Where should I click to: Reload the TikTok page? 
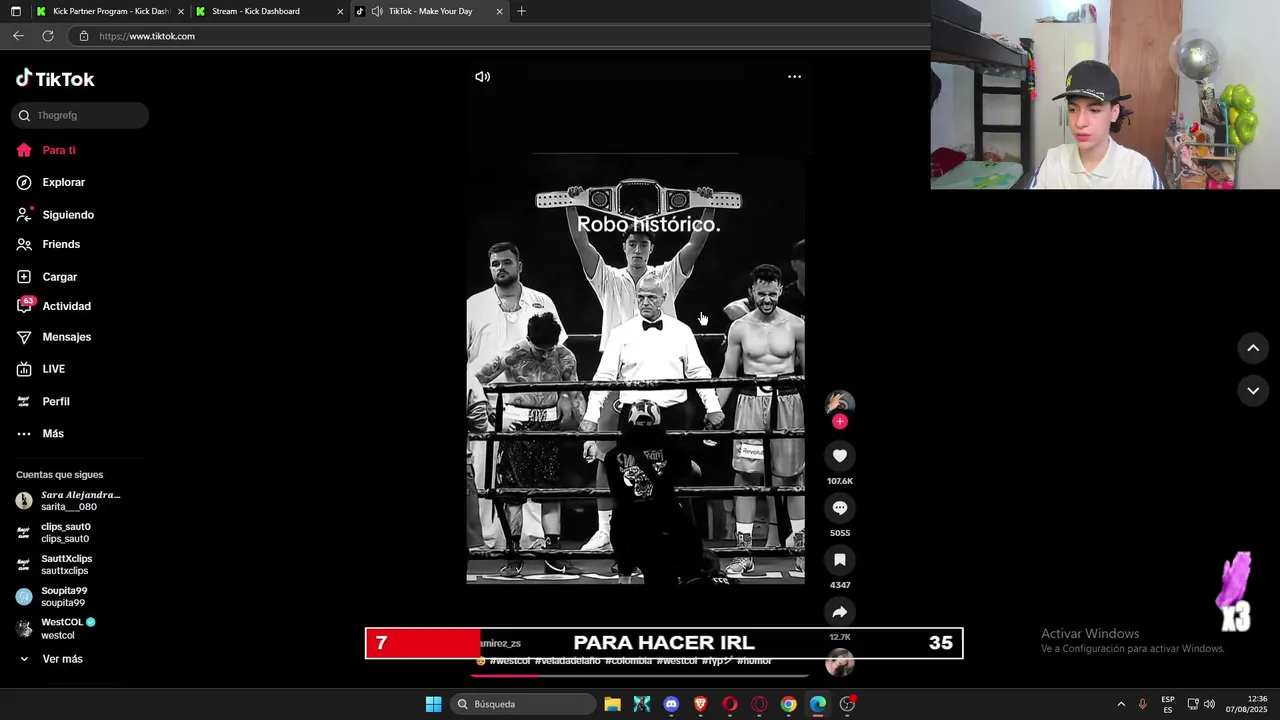[47, 36]
